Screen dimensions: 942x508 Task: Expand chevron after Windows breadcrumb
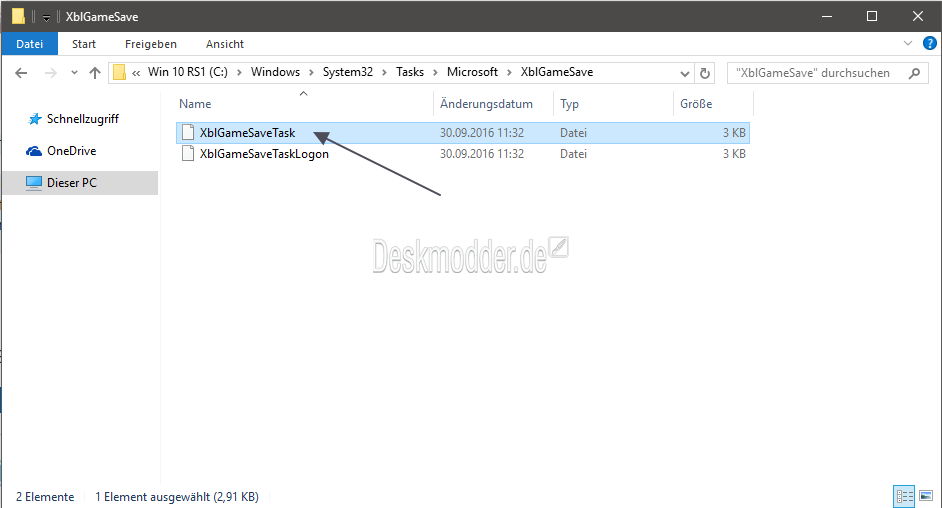[x=311, y=73]
